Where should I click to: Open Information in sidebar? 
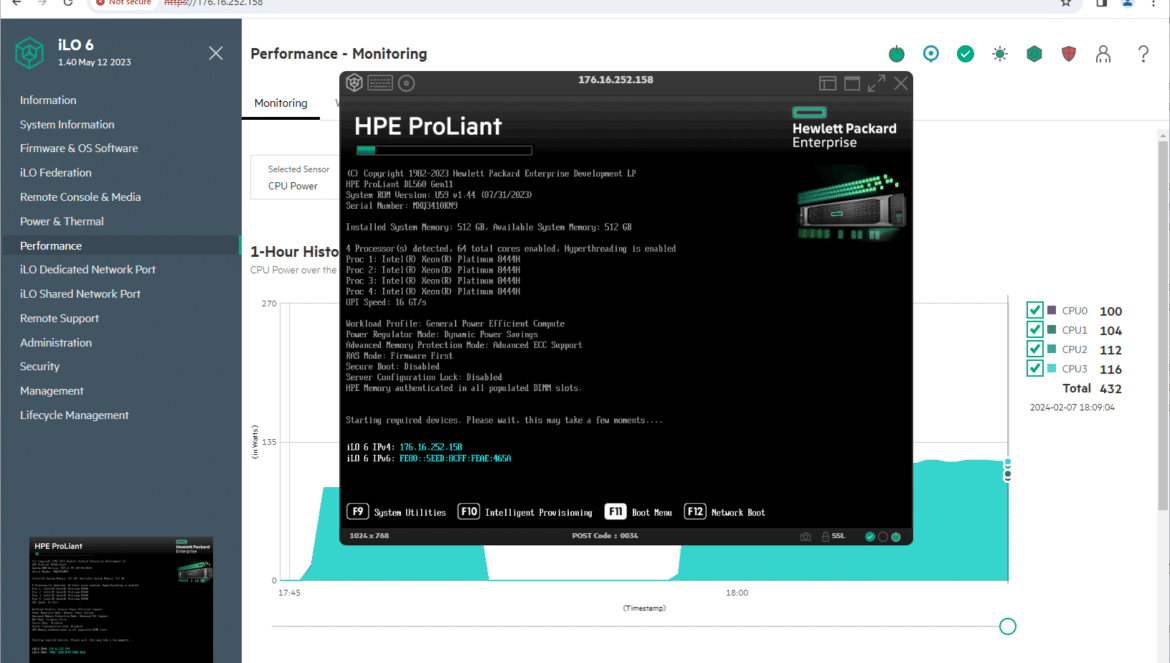(x=48, y=100)
